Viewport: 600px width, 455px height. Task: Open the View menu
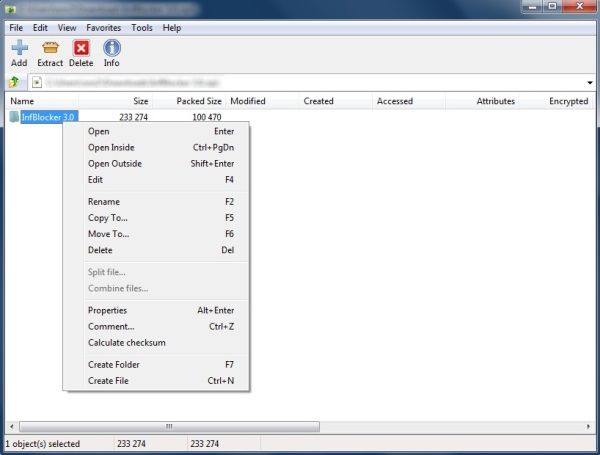click(x=67, y=28)
